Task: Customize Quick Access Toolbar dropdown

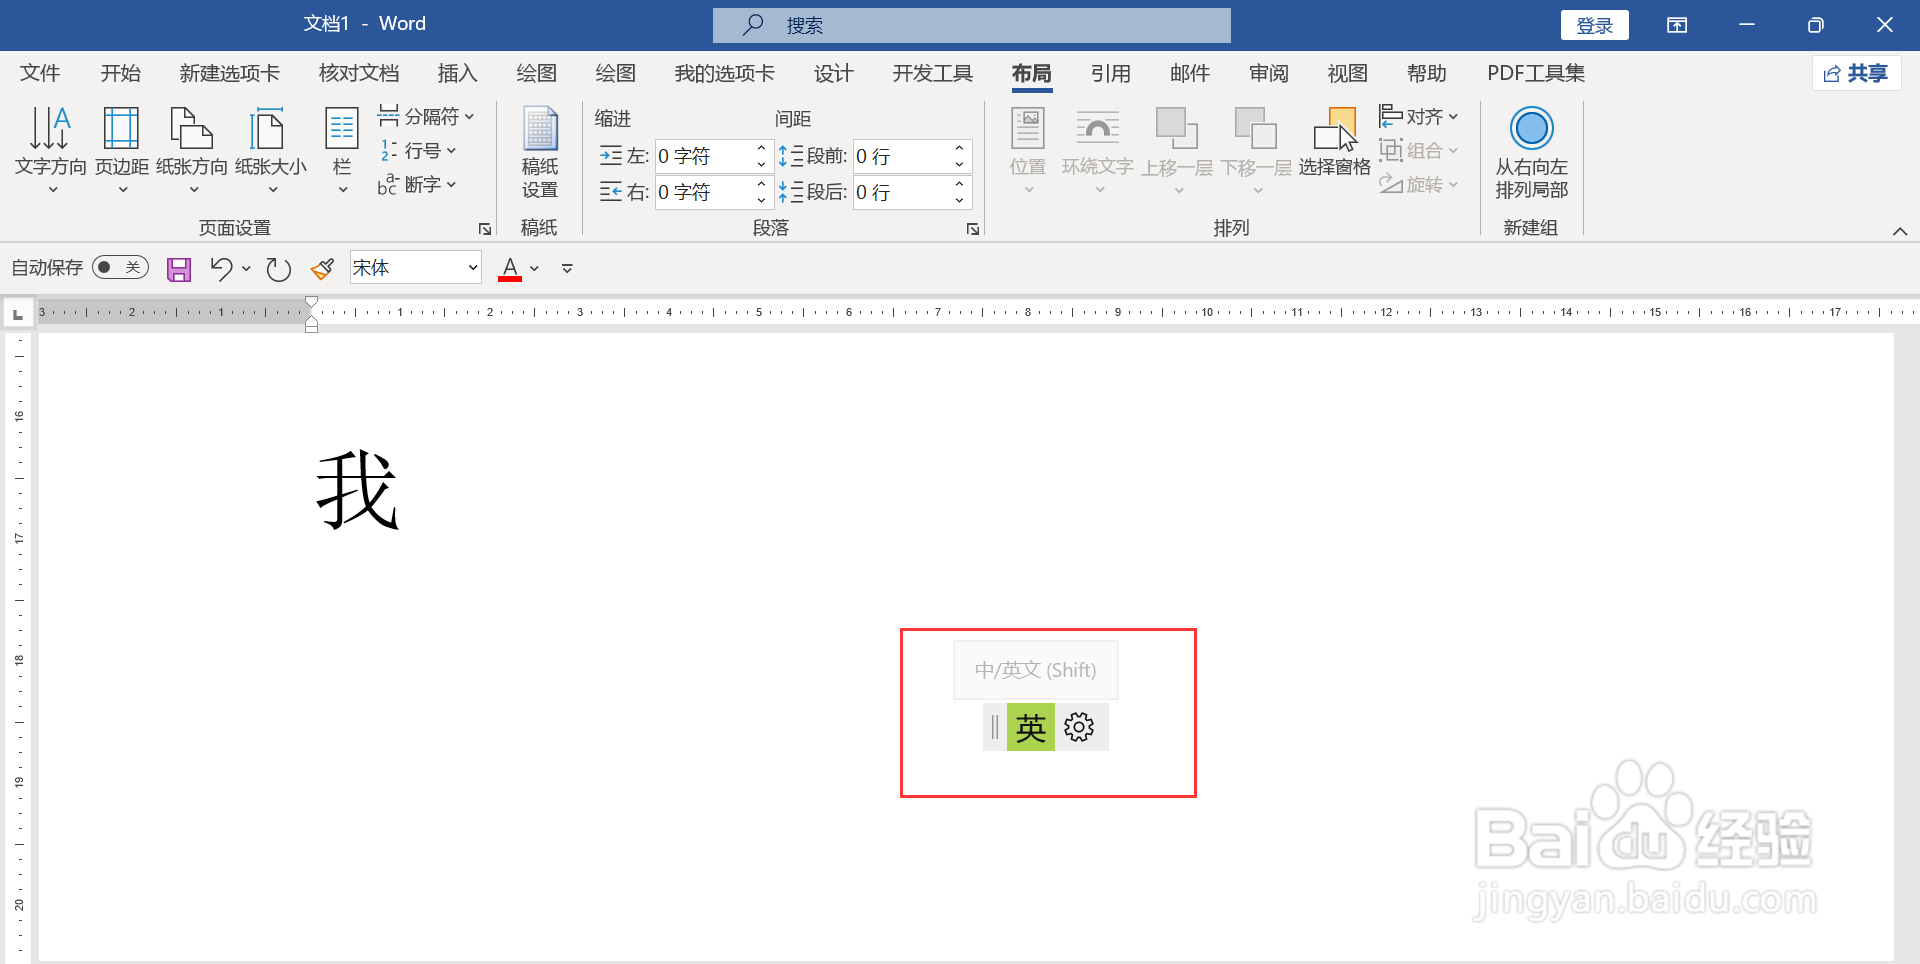Action: coord(567,268)
